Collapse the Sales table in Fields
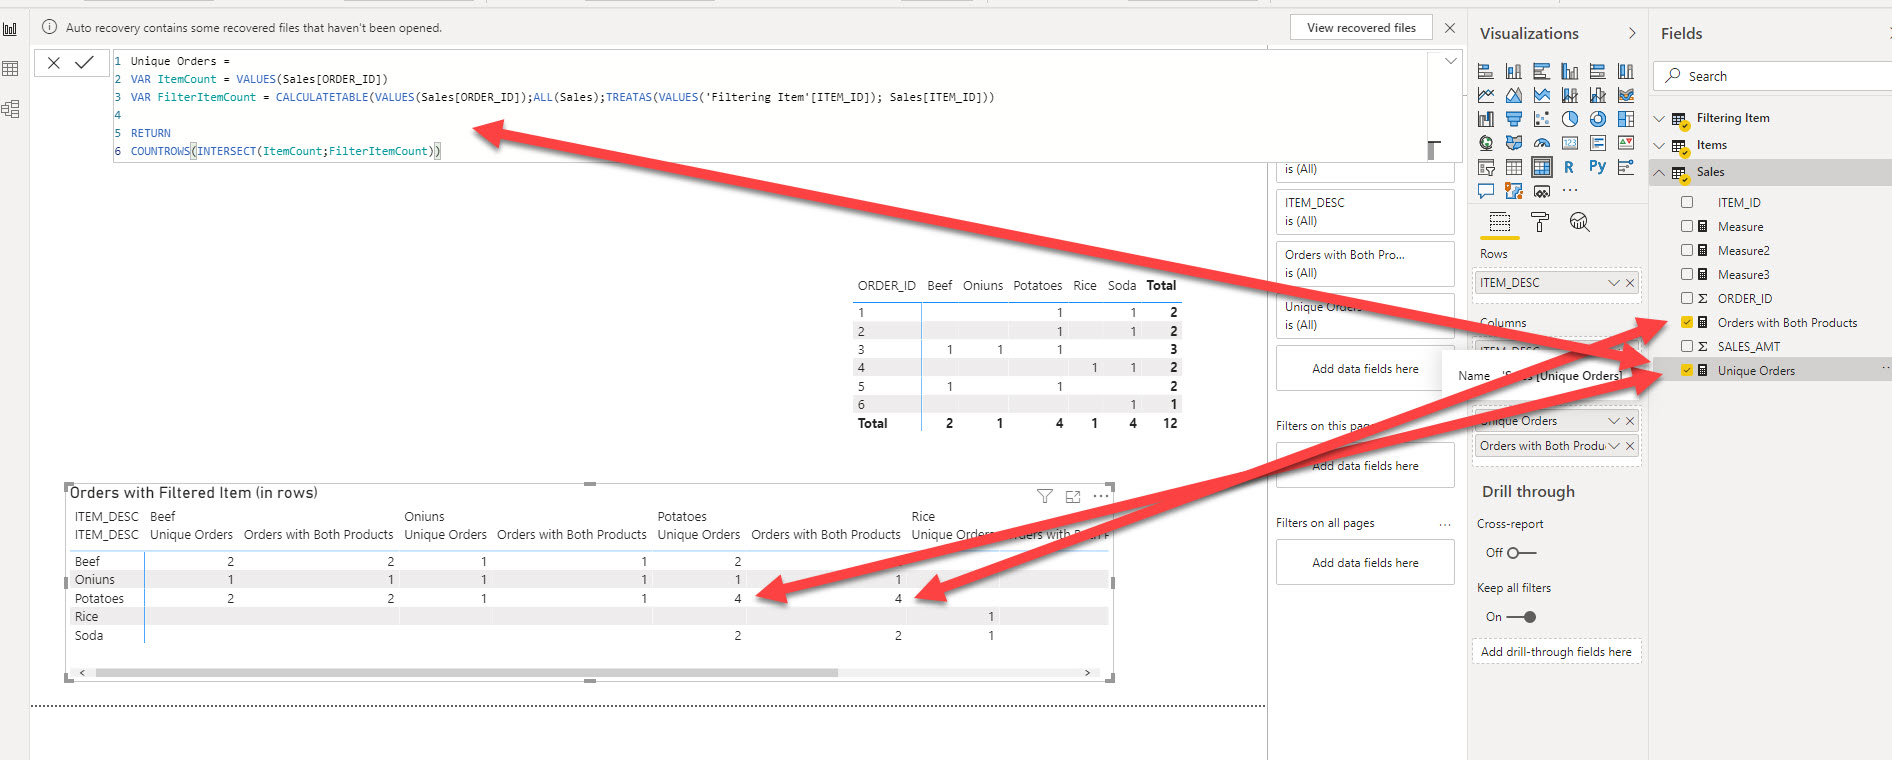1892x760 pixels. (x=1660, y=172)
